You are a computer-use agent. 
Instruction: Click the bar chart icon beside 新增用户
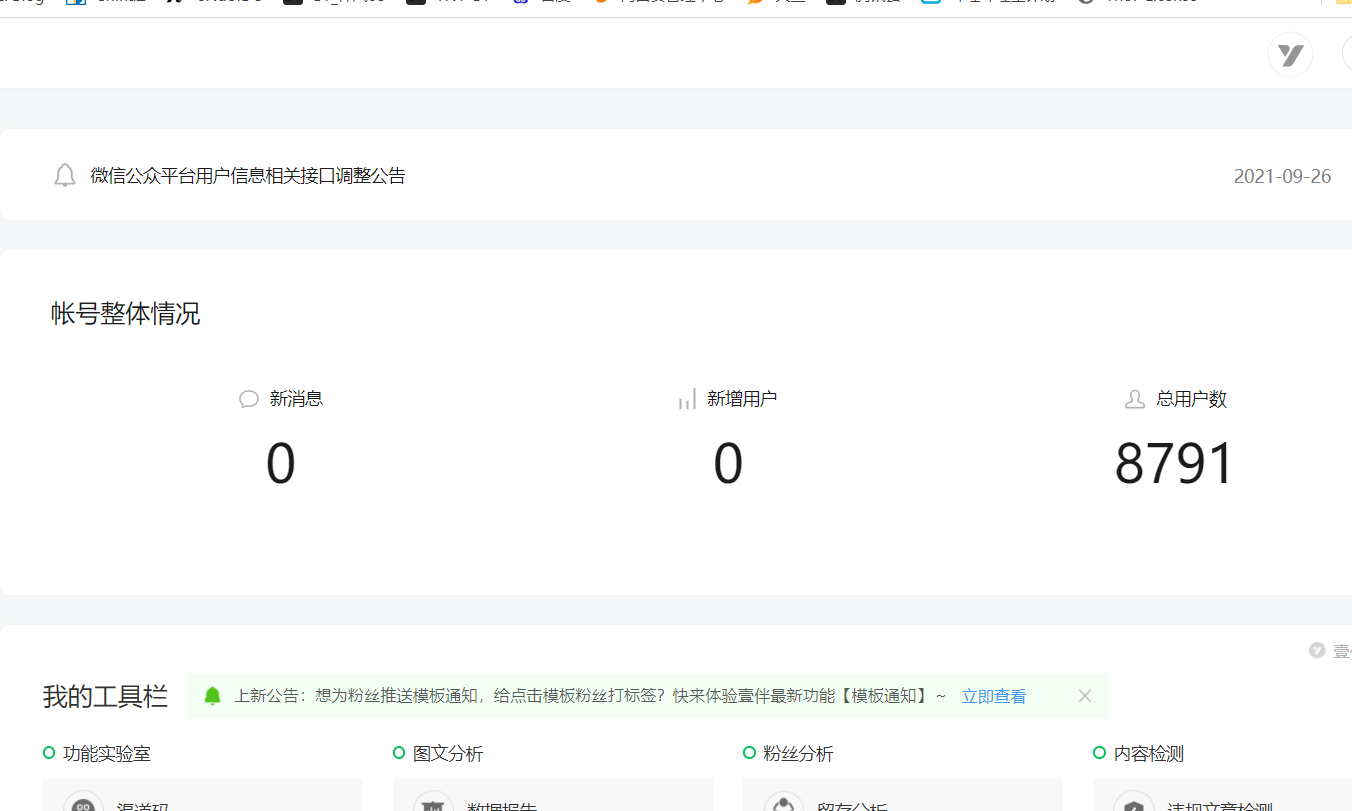coord(687,399)
